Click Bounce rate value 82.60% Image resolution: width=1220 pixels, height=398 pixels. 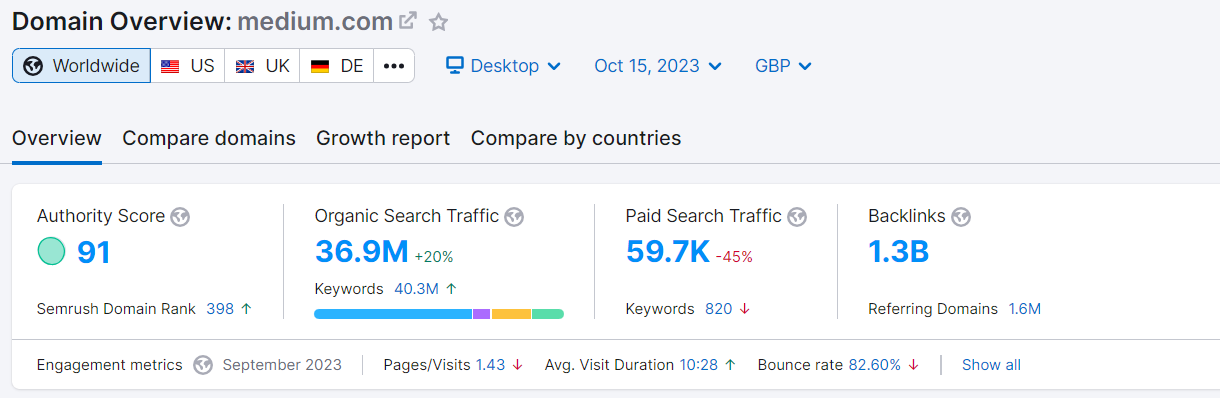point(875,365)
